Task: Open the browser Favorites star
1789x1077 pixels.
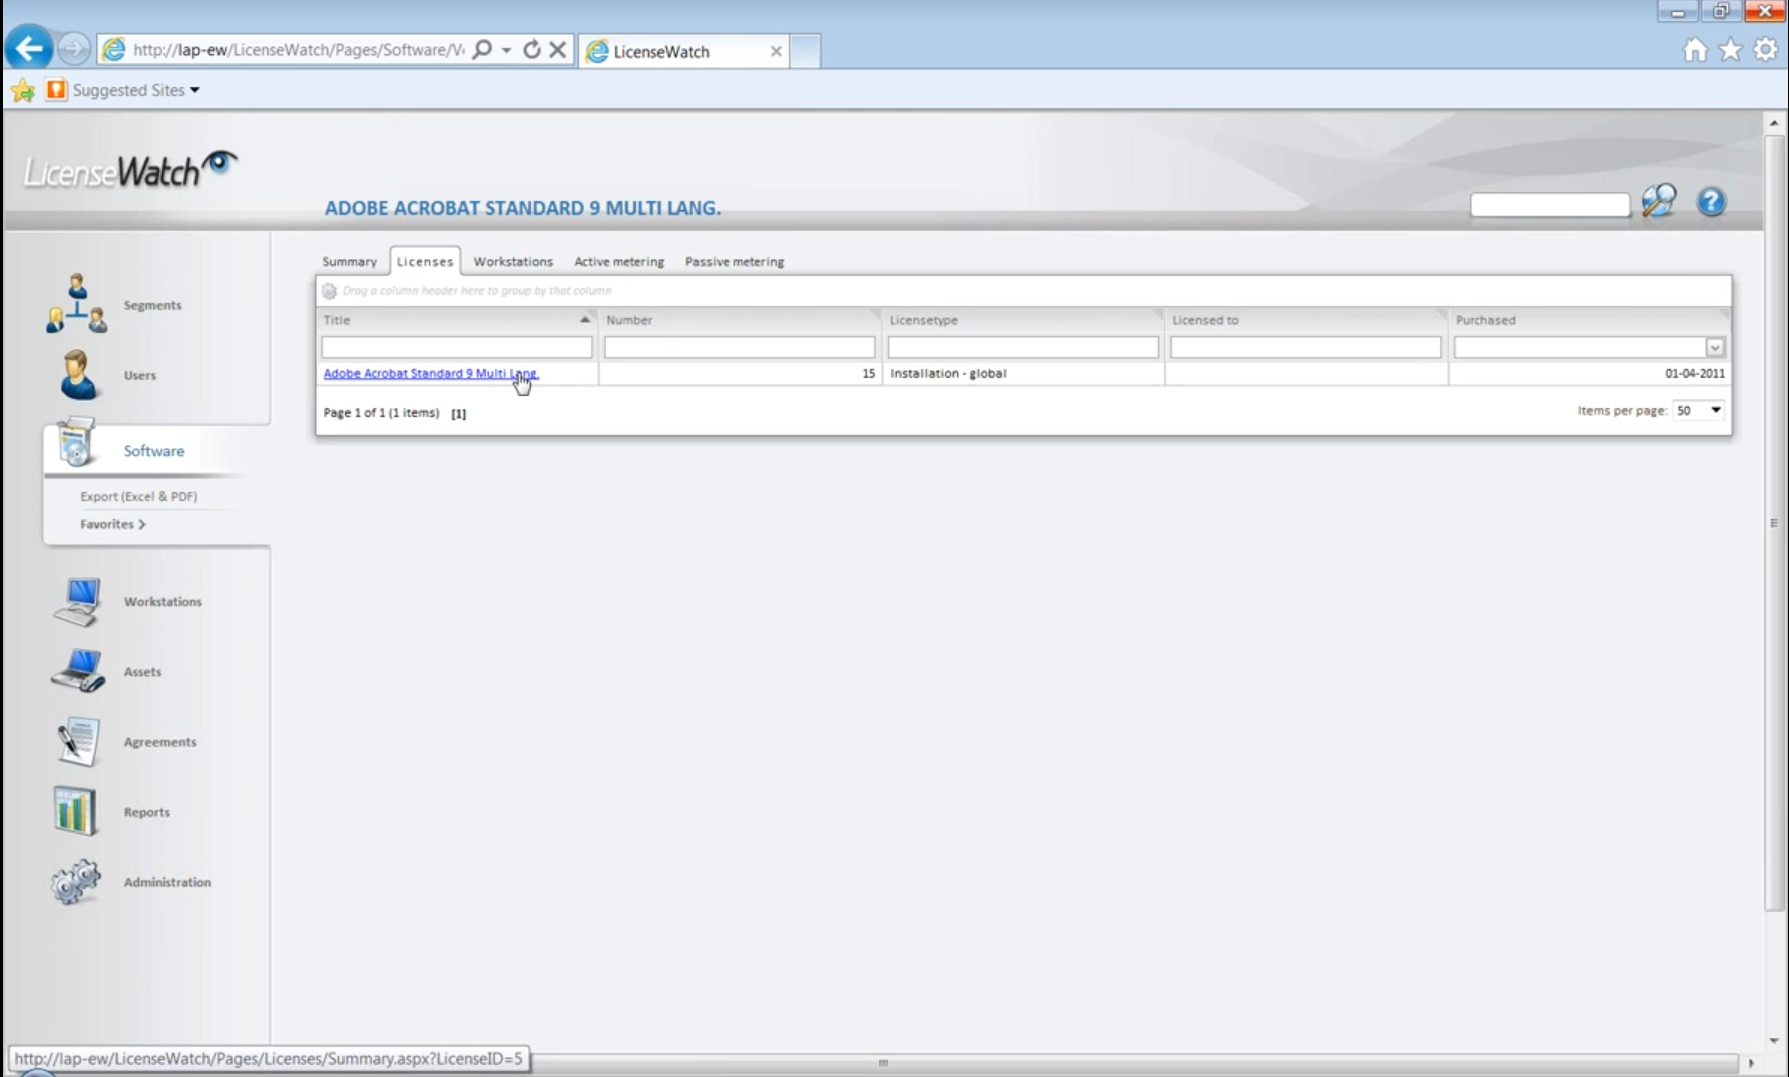Action: 1730,50
